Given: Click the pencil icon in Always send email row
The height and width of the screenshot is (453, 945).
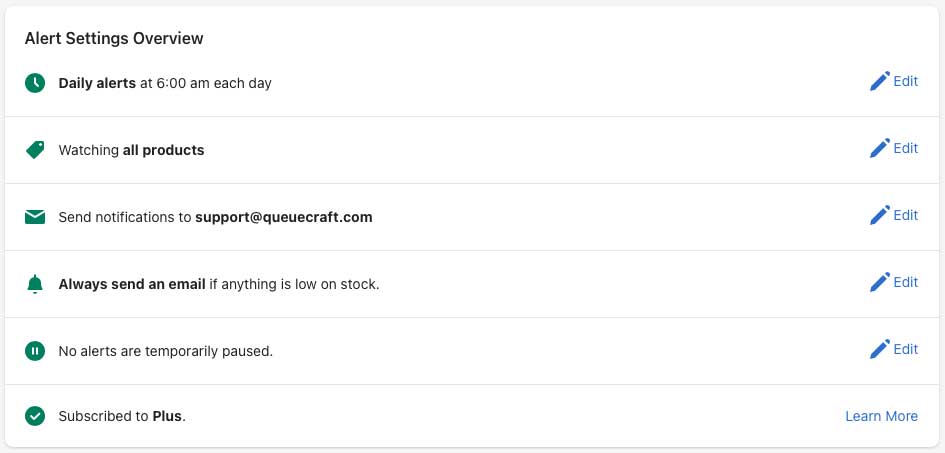Looking at the screenshot, I should [x=880, y=282].
